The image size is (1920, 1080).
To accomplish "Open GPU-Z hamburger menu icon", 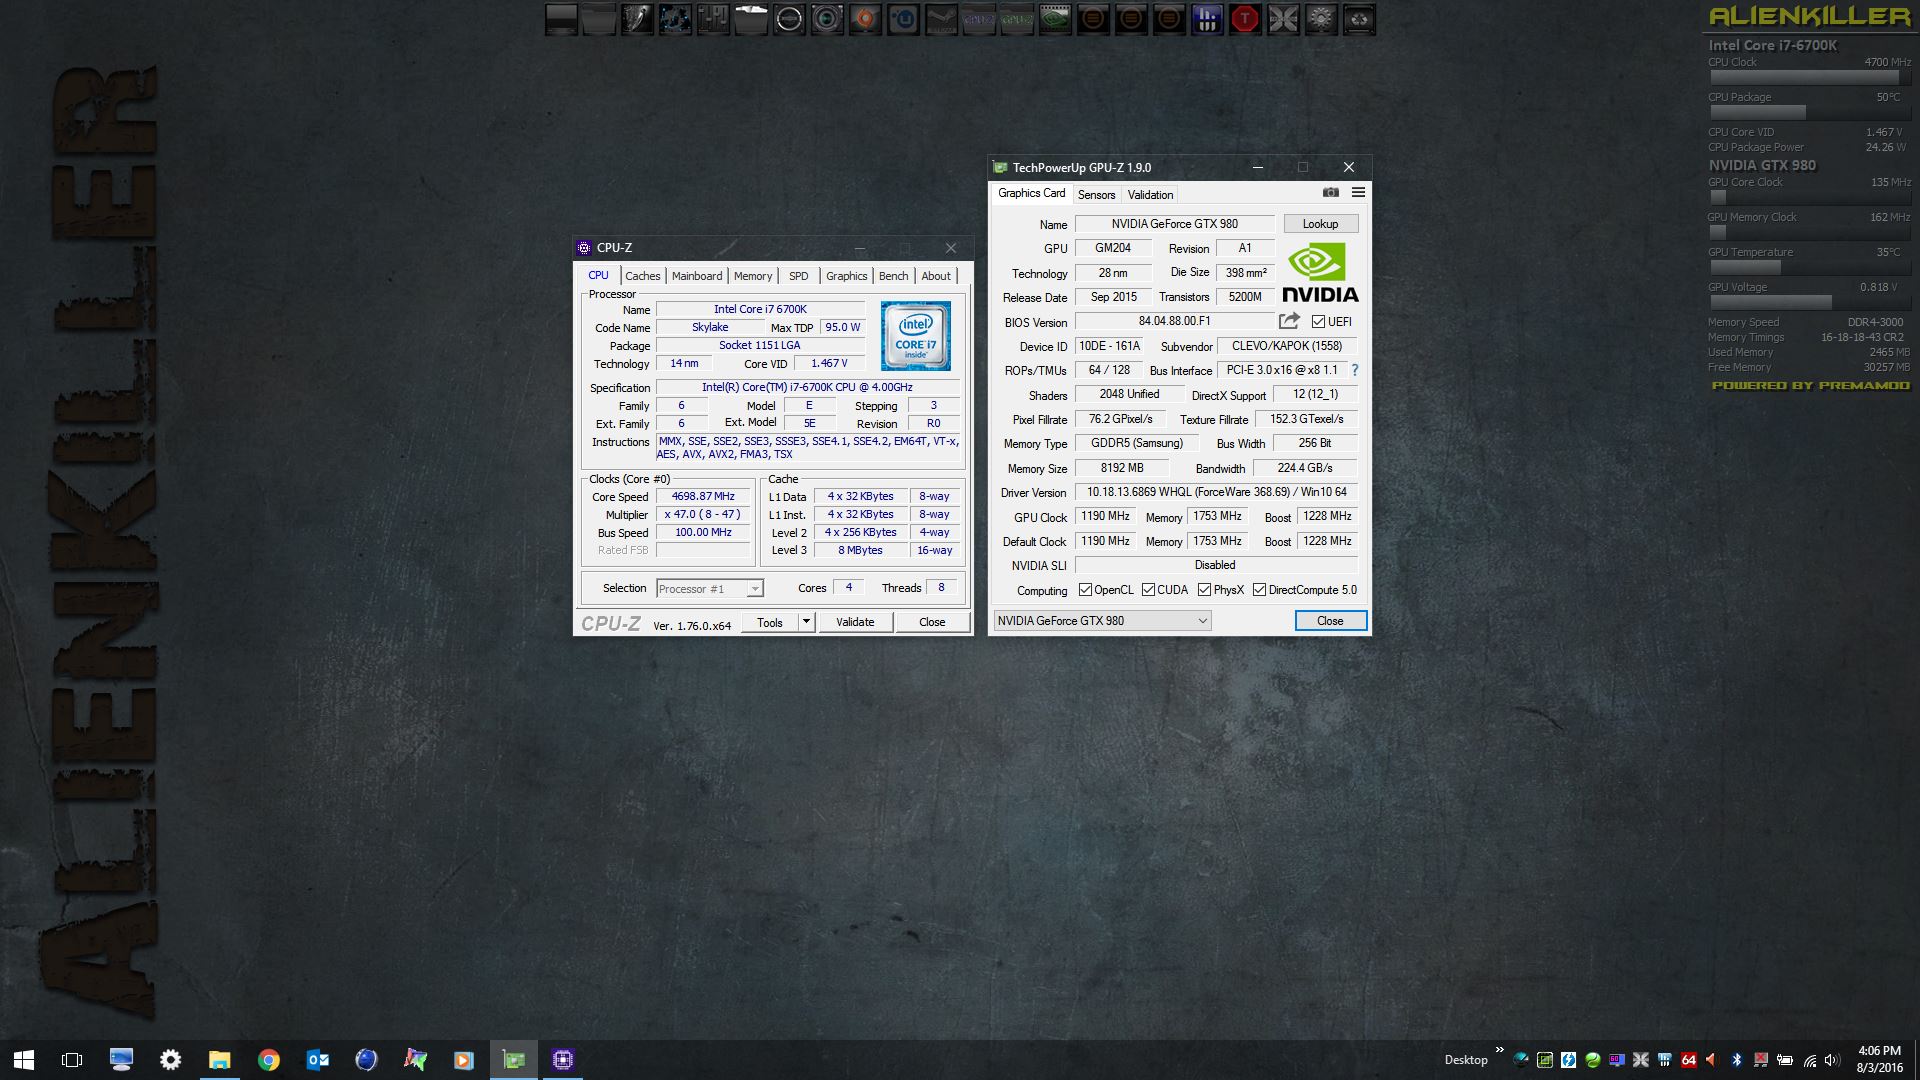I will tap(1358, 192).
